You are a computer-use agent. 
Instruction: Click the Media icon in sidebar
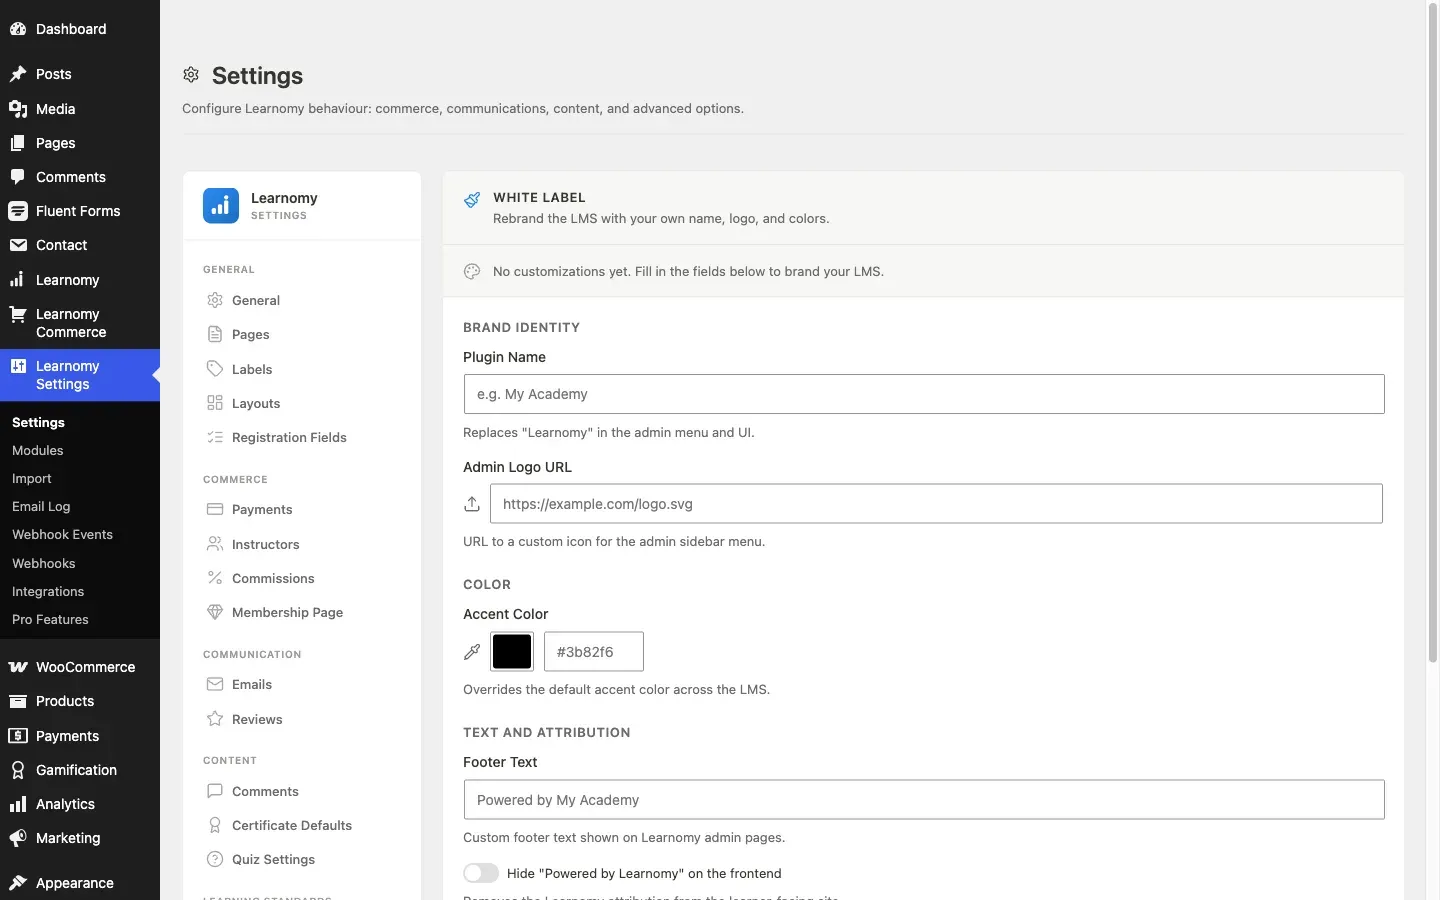pyautogui.click(x=18, y=109)
